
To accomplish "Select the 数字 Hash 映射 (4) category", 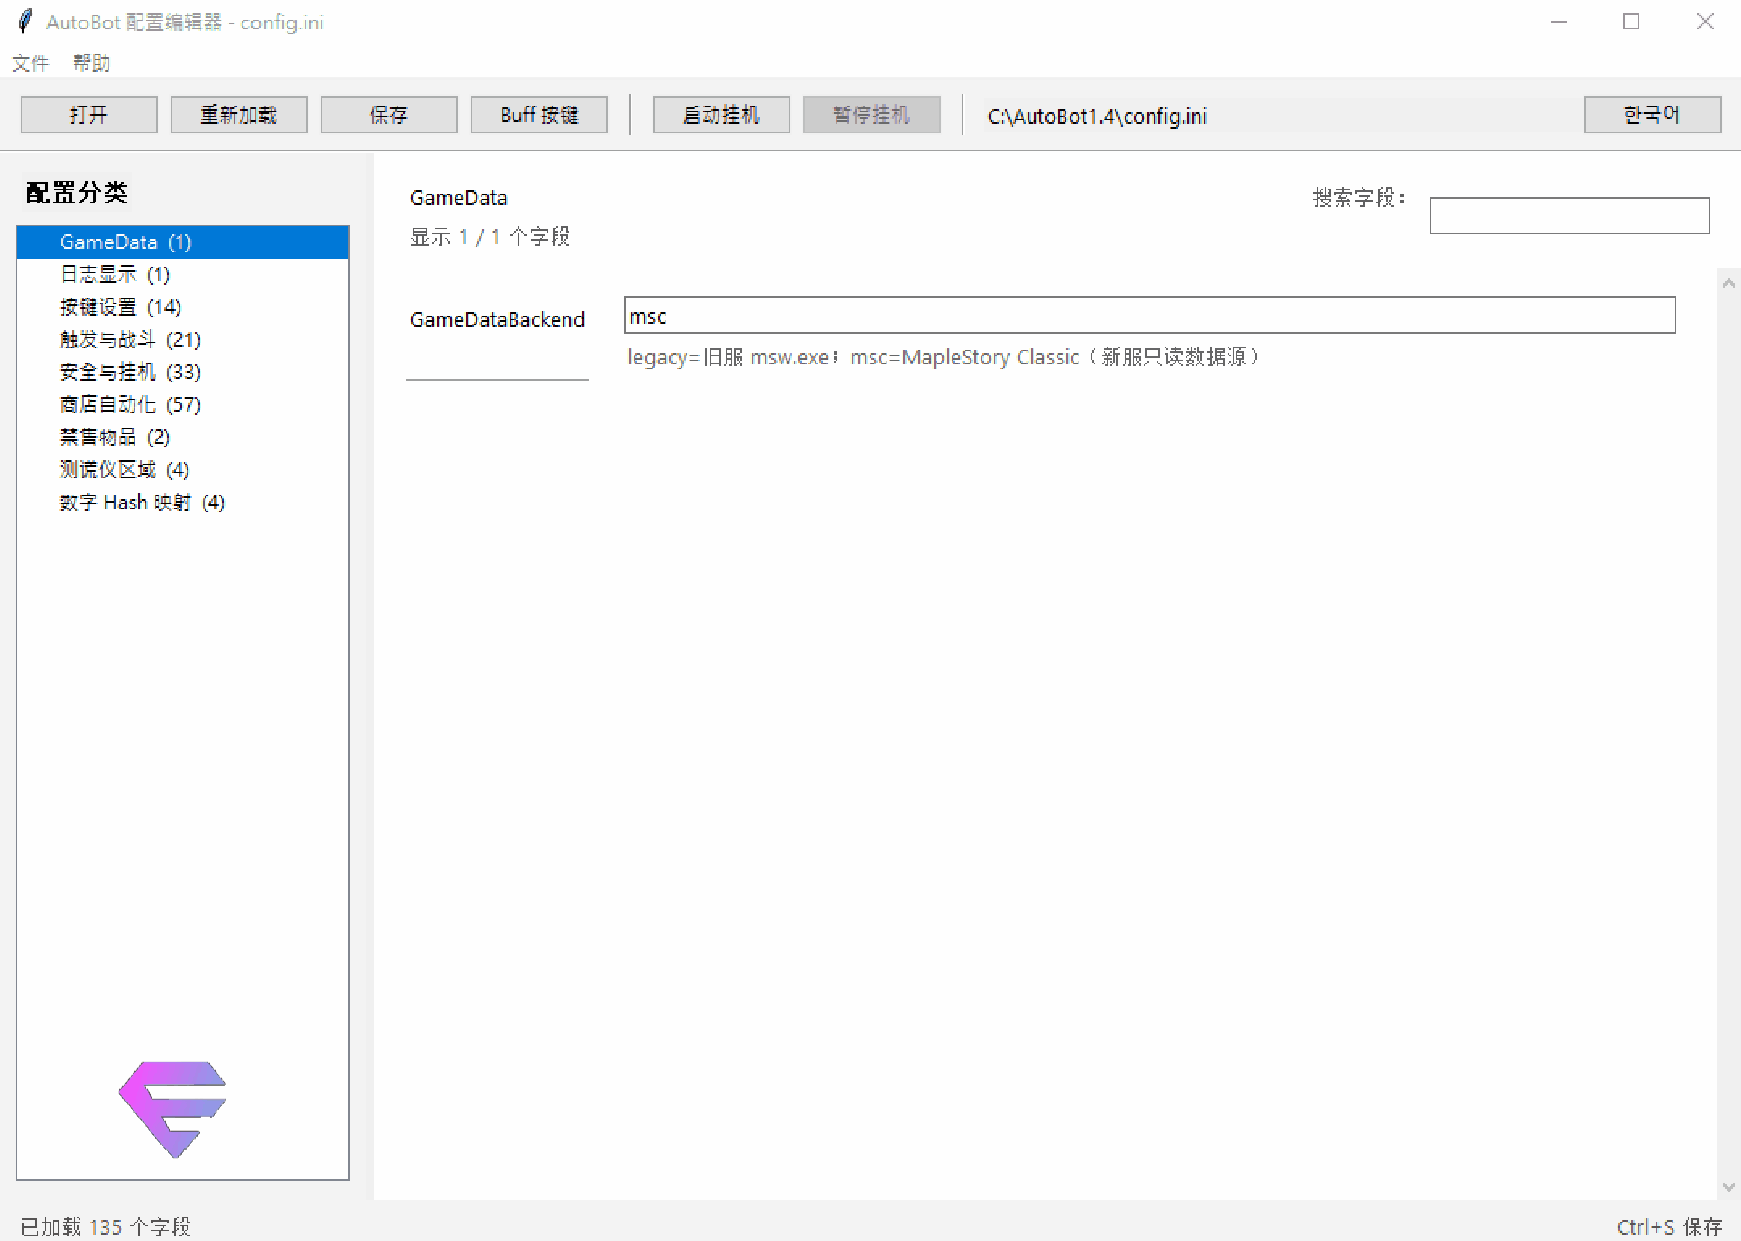I will point(183,502).
